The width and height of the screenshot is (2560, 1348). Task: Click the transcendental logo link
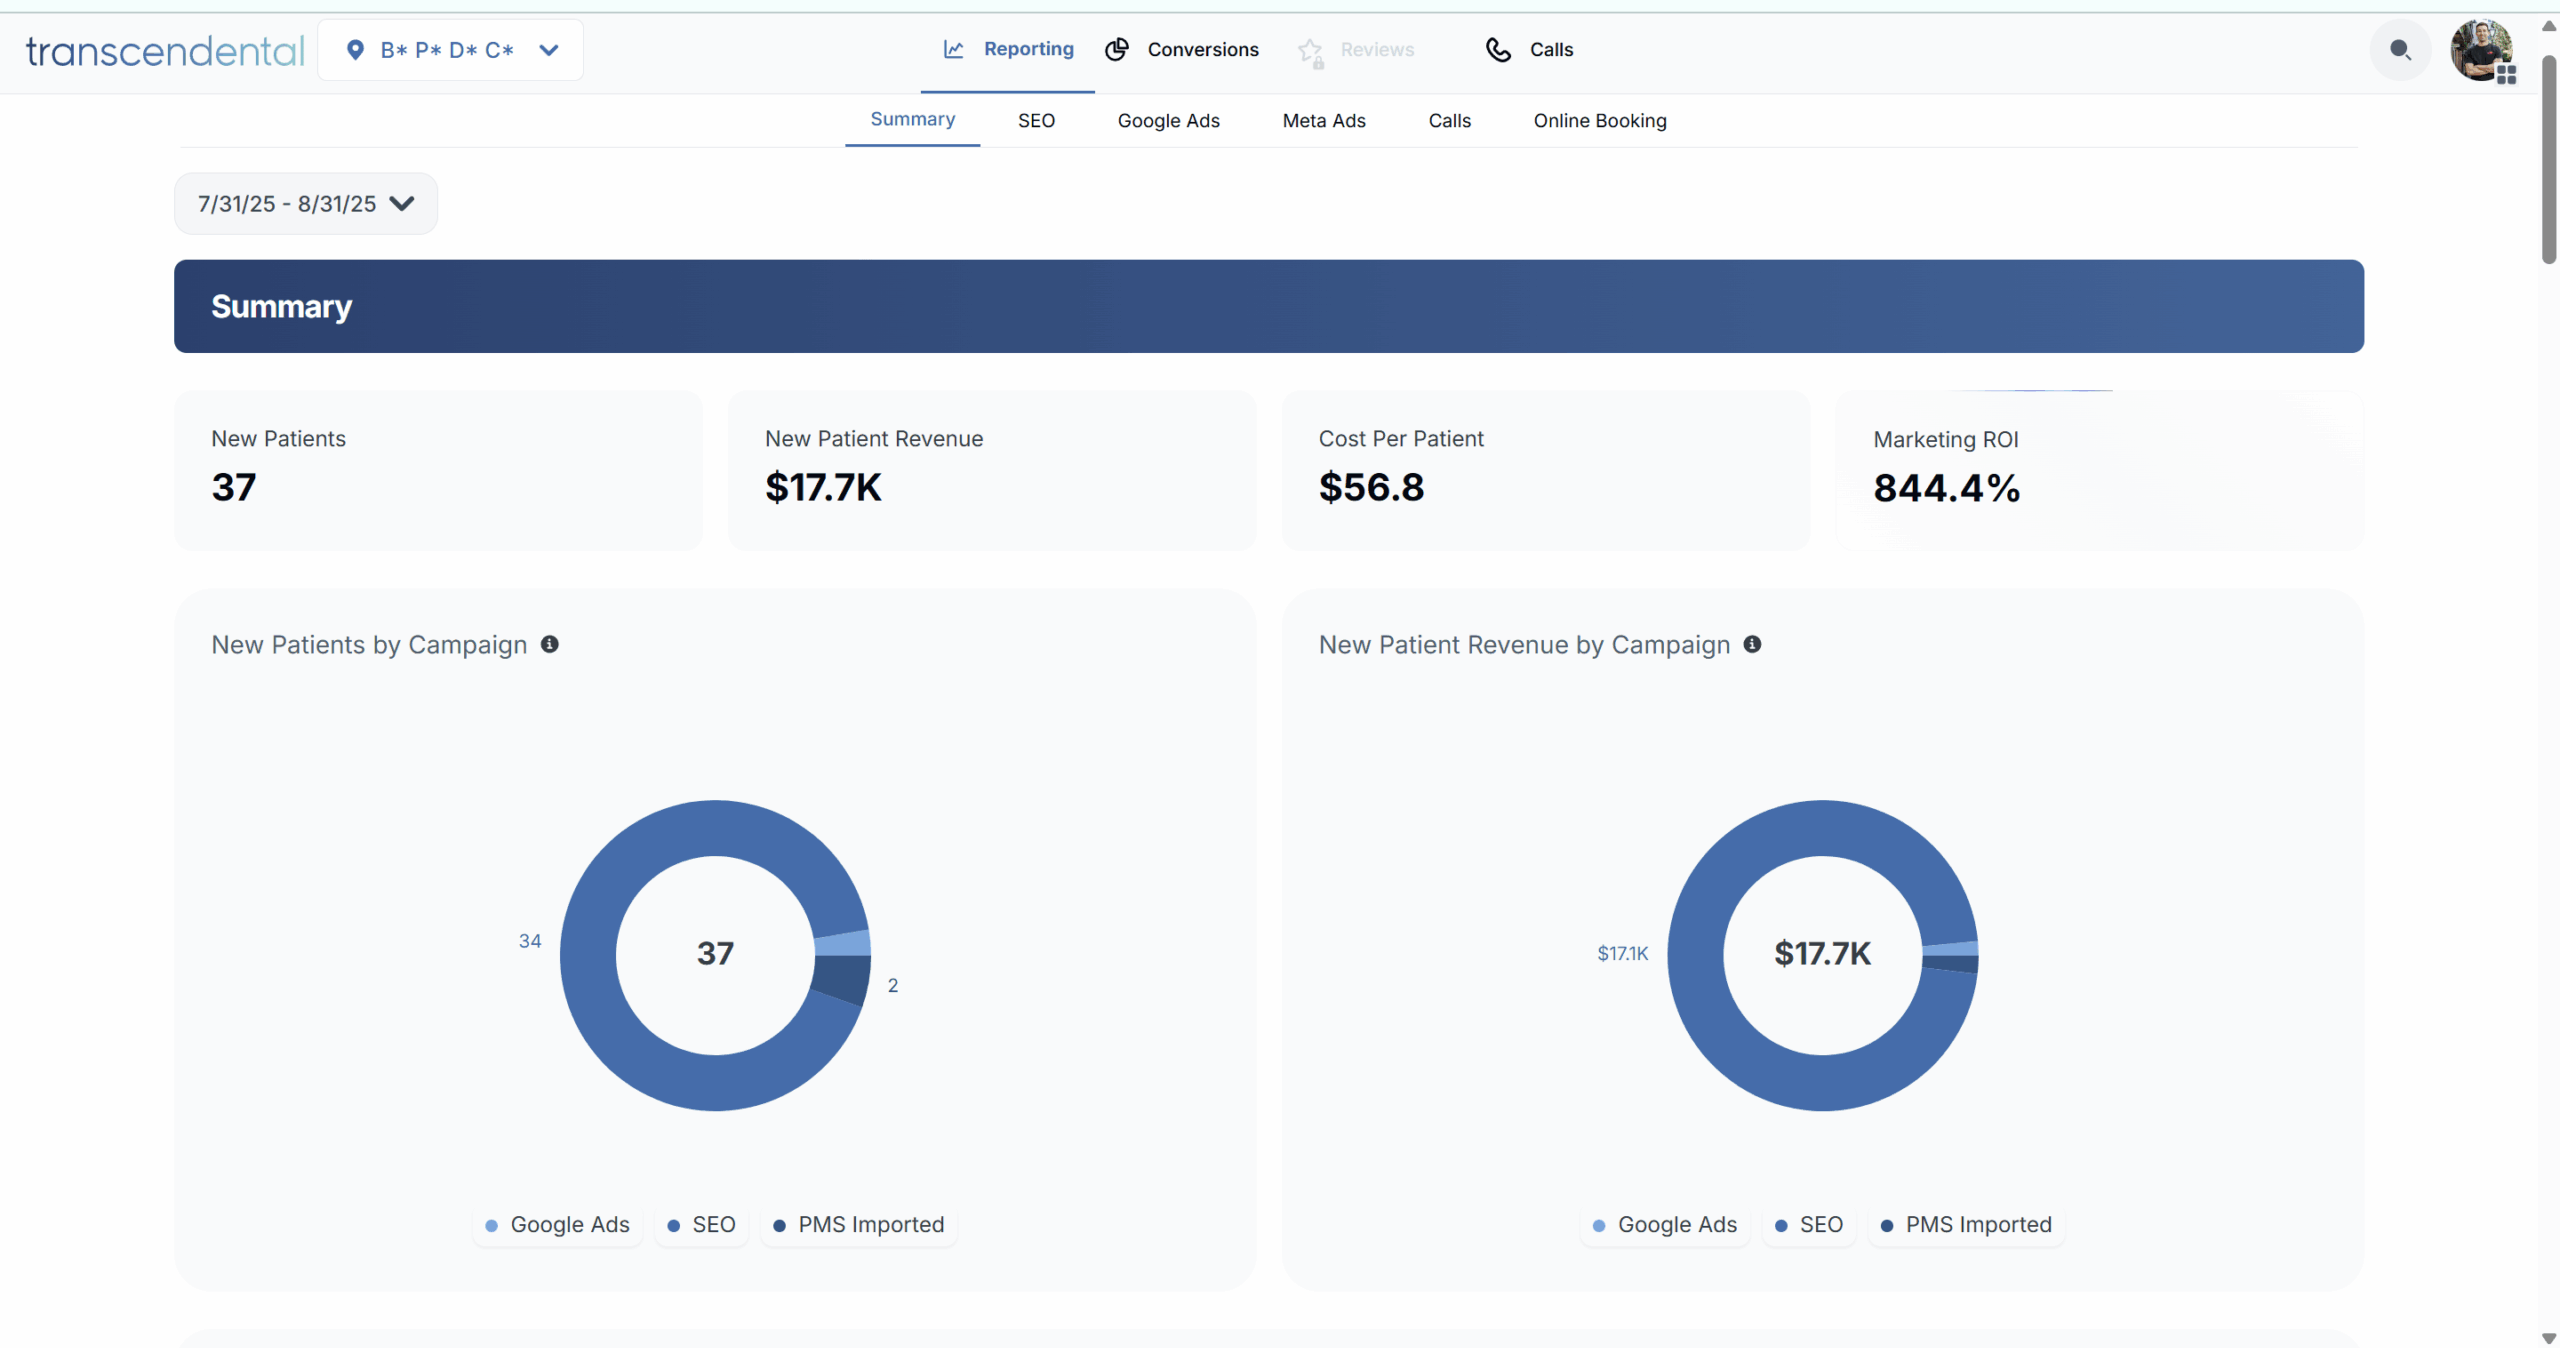pyautogui.click(x=165, y=50)
